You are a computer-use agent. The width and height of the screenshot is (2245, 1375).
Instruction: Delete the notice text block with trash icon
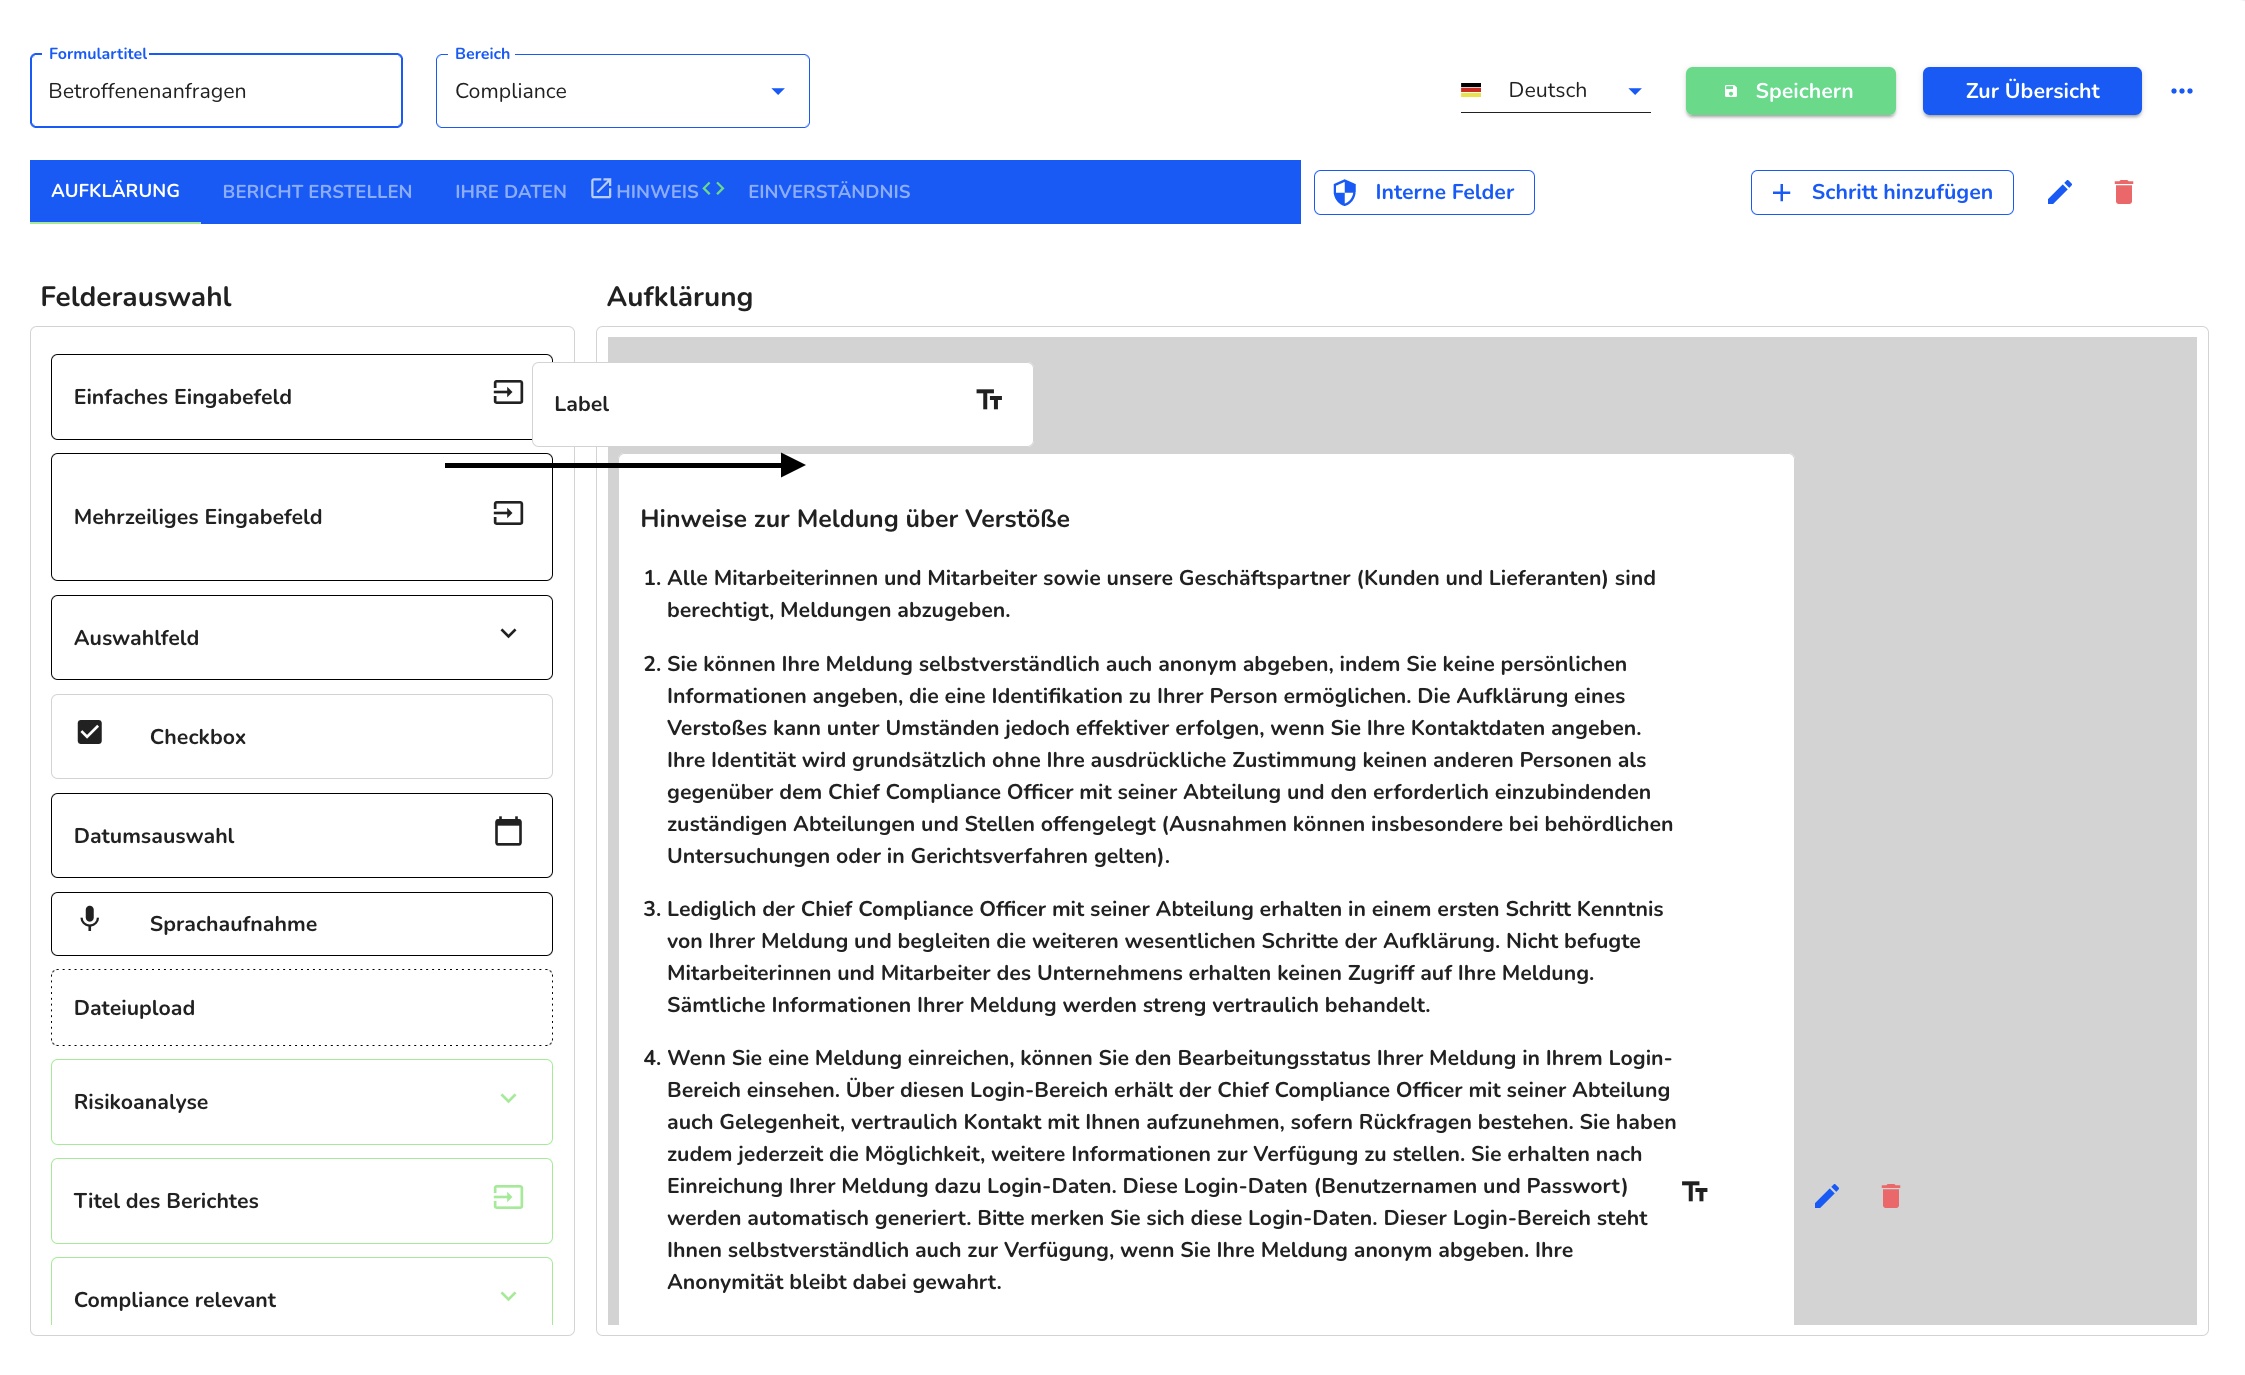coord(1890,1196)
